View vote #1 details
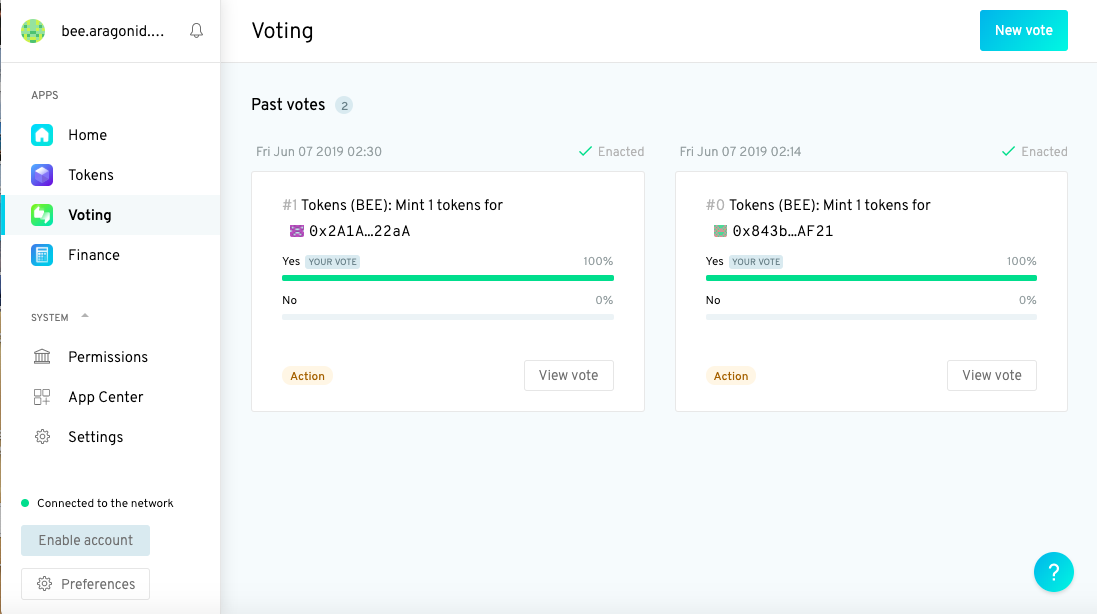This screenshot has height=614, width=1097. 569,376
